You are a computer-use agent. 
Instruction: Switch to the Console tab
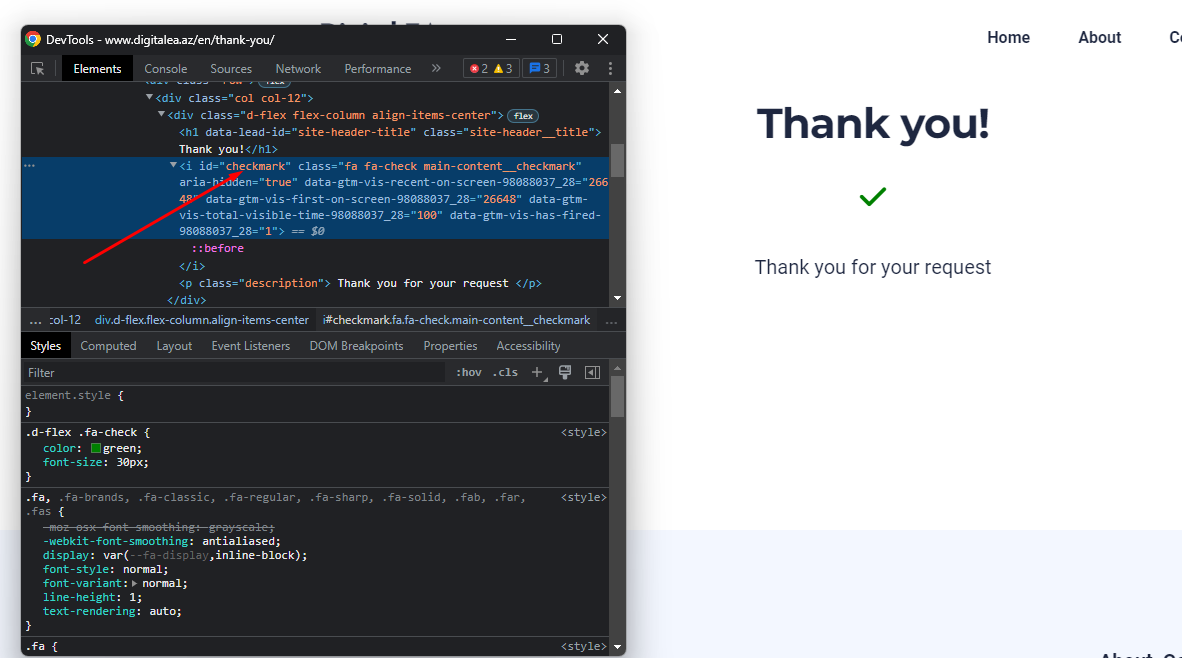click(x=166, y=69)
